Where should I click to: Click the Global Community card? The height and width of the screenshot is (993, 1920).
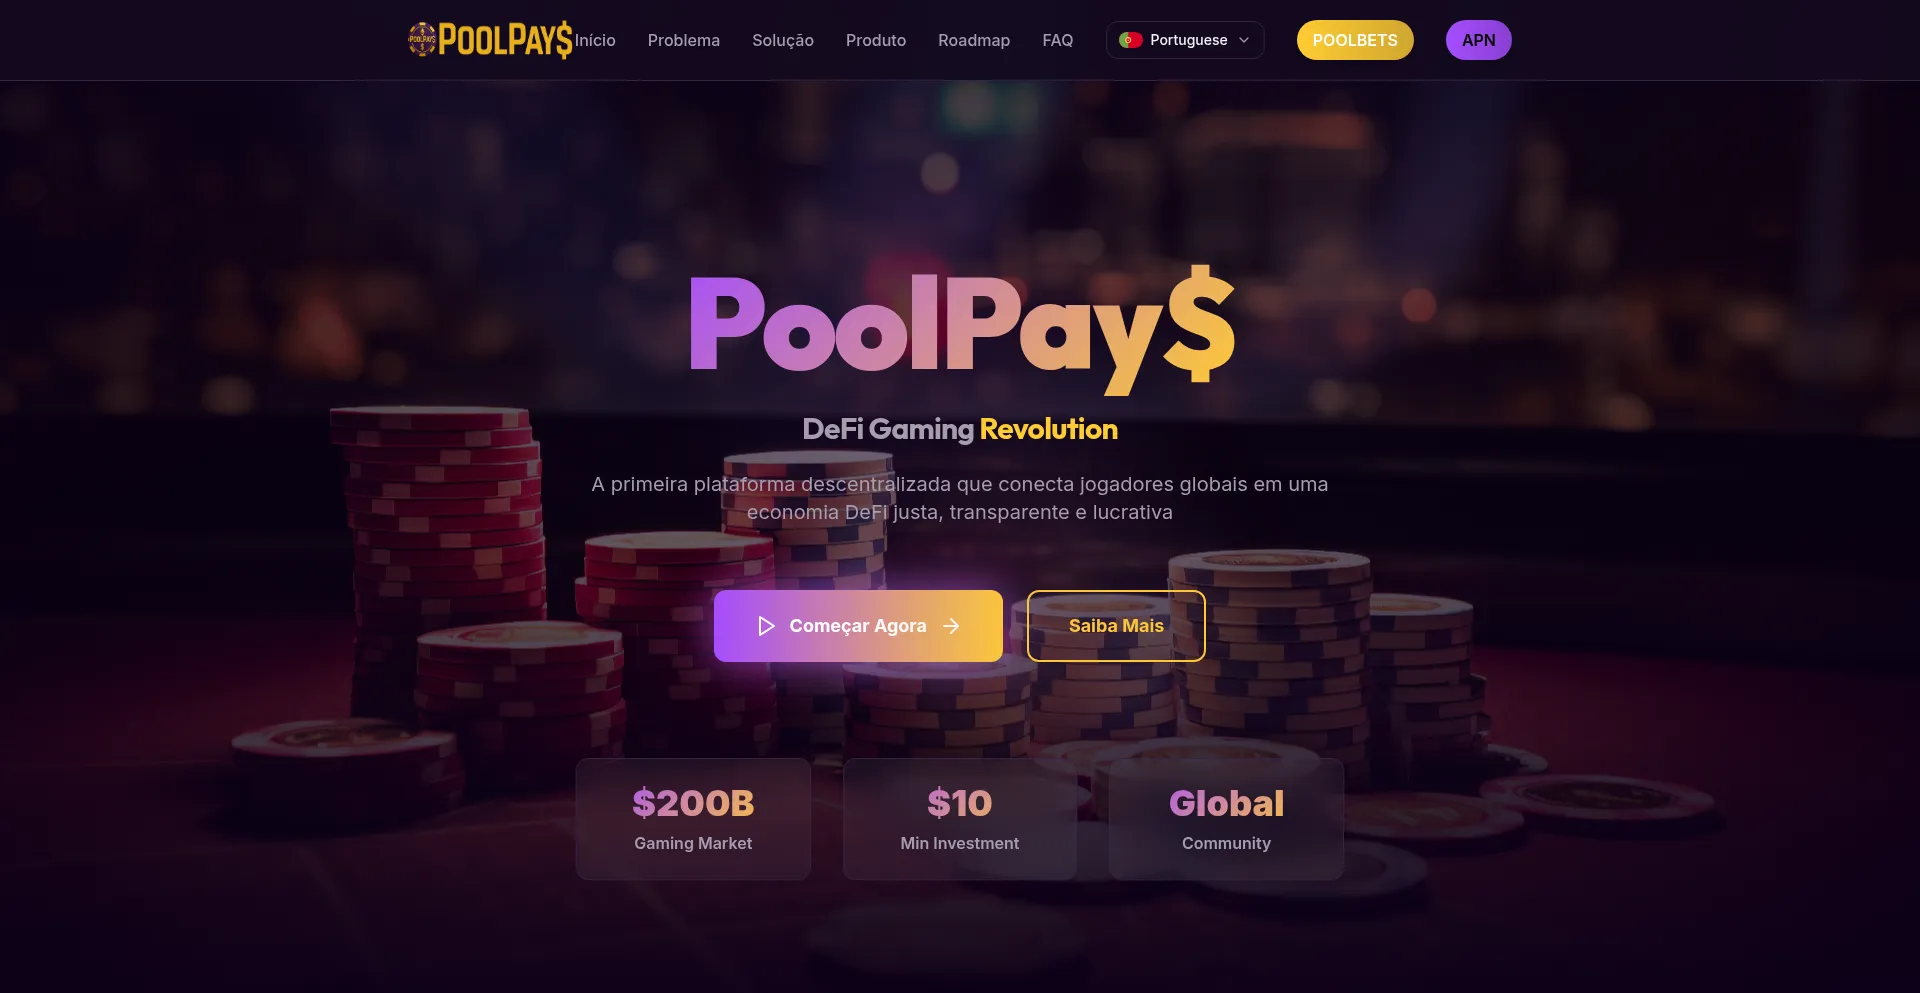tap(1226, 819)
